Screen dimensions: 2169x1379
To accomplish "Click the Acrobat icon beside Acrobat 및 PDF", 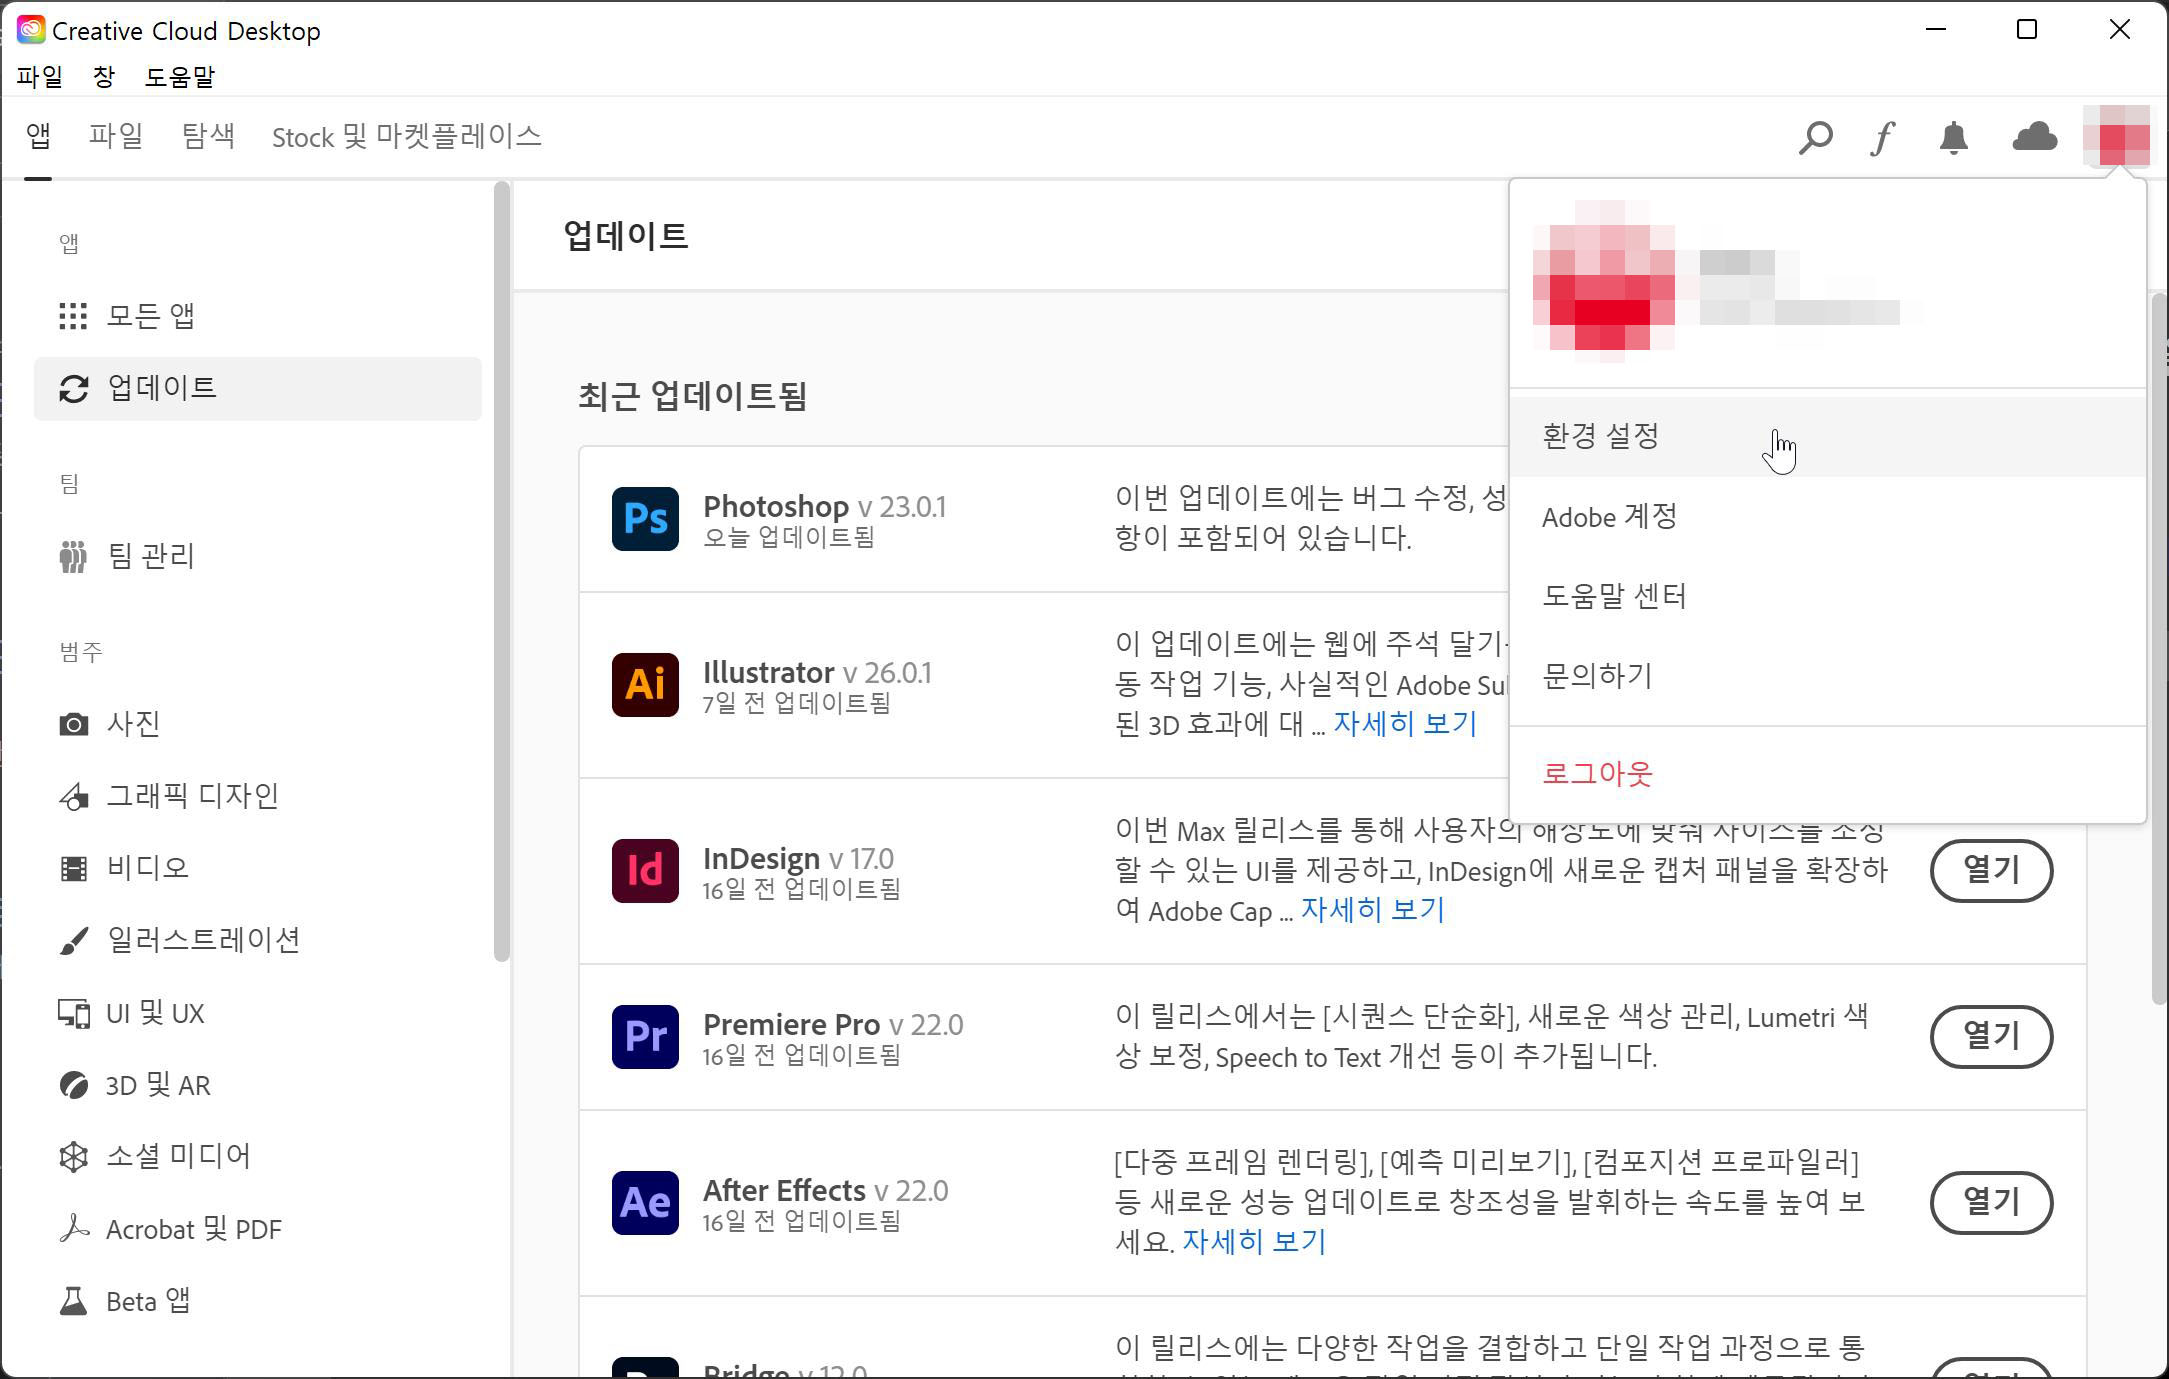I will (x=73, y=1228).
